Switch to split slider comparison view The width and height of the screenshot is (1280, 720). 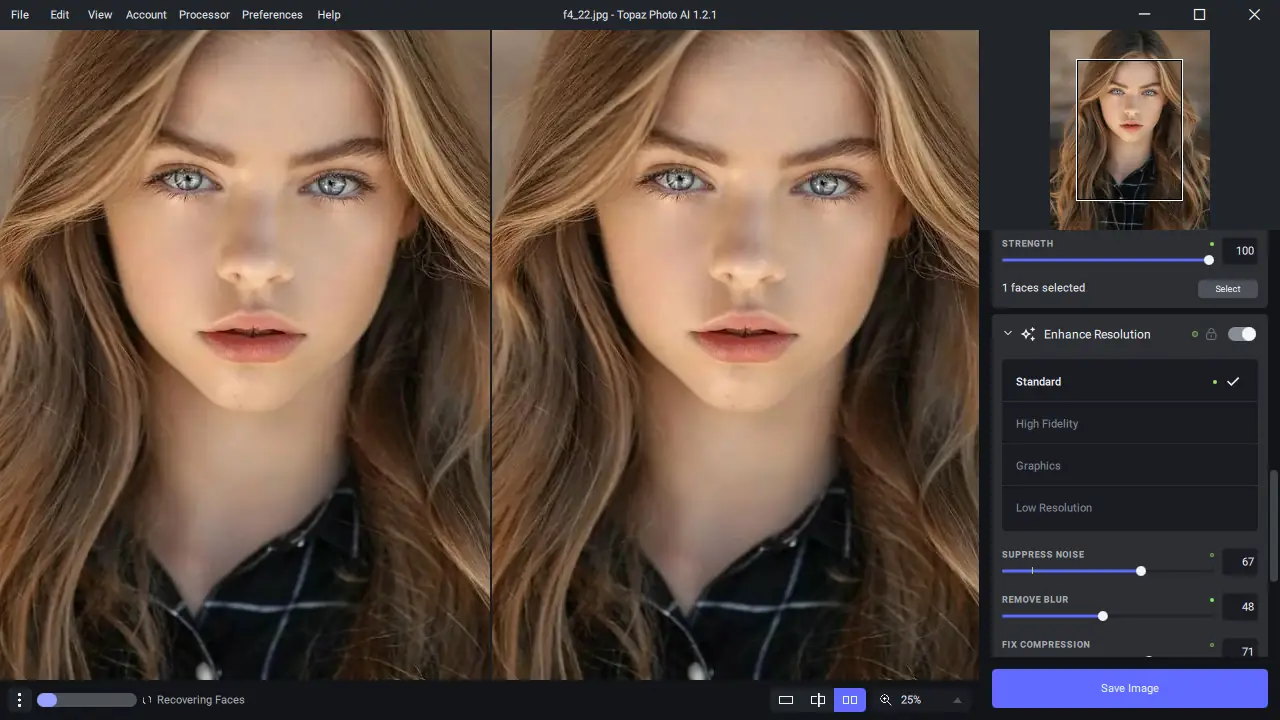tap(818, 700)
